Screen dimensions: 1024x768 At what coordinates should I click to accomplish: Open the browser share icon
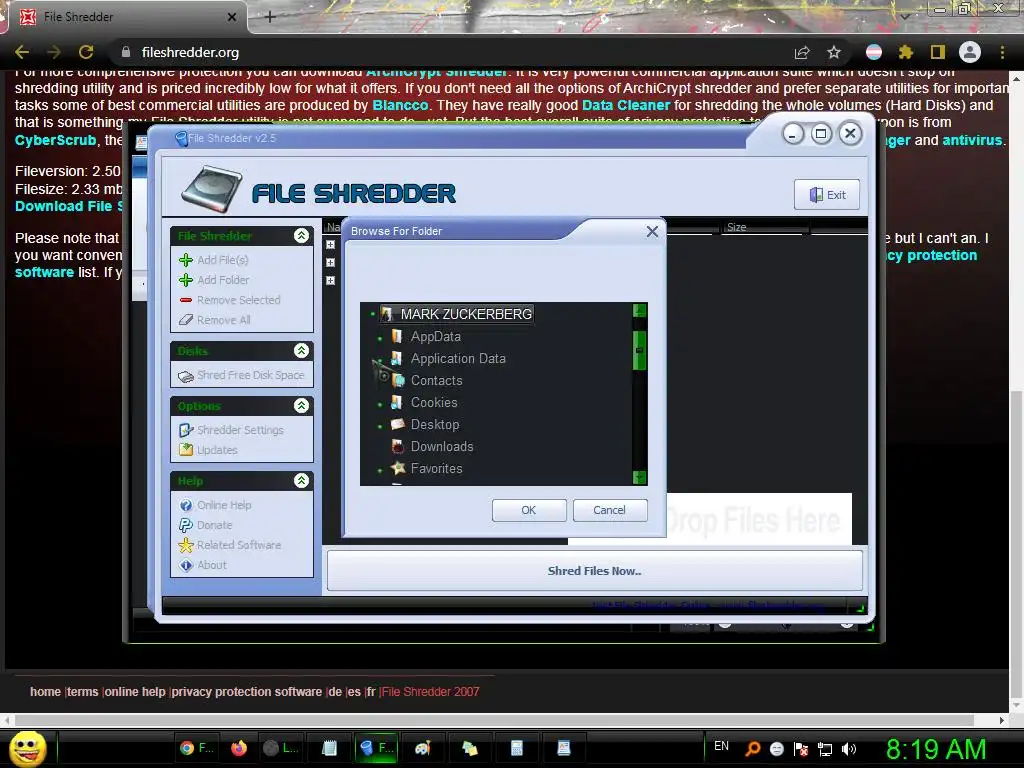coord(802,52)
